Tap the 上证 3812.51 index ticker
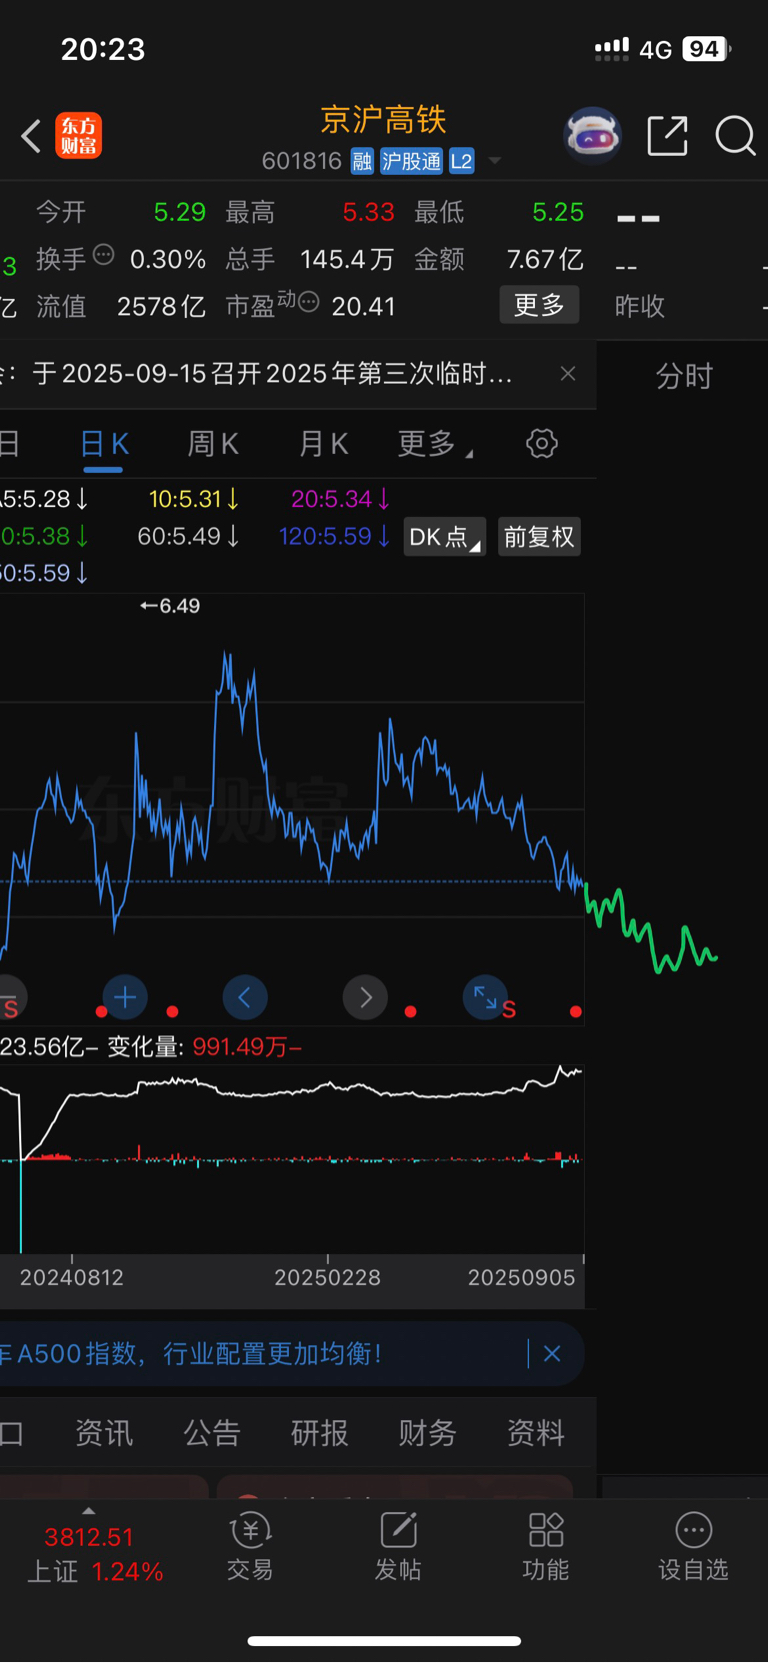 [x=95, y=1554]
